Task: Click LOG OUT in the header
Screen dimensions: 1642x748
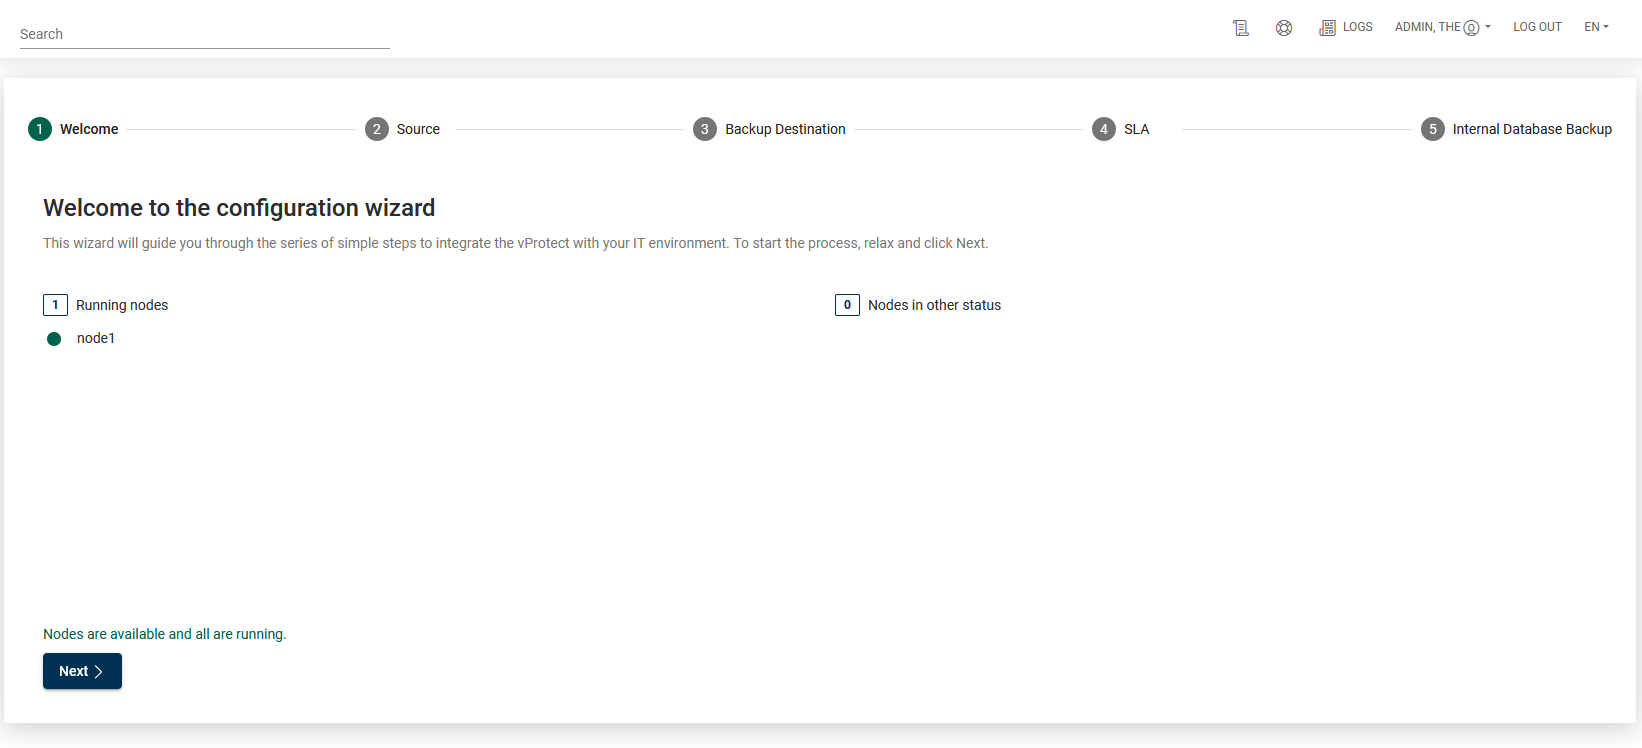Action: click(x=1537, y=27)
